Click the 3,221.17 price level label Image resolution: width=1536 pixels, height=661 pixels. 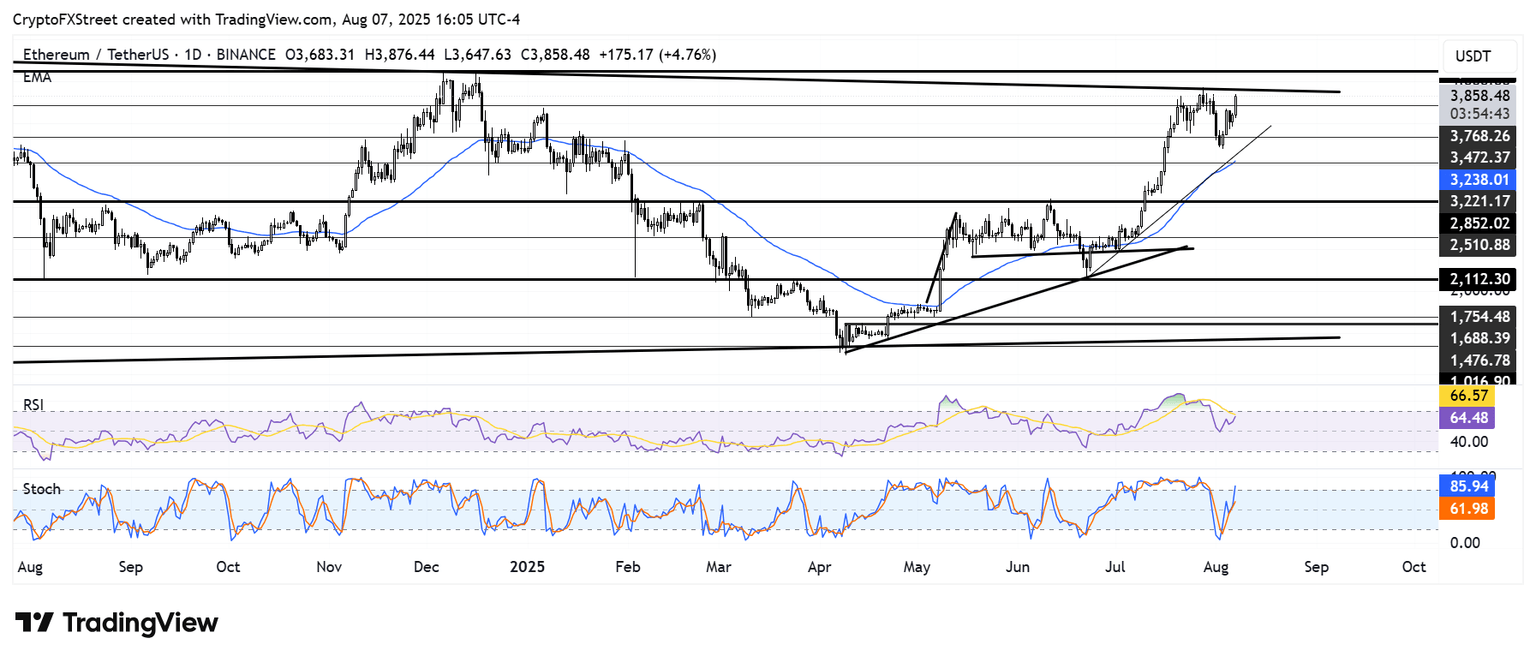tap(1476, 201)
